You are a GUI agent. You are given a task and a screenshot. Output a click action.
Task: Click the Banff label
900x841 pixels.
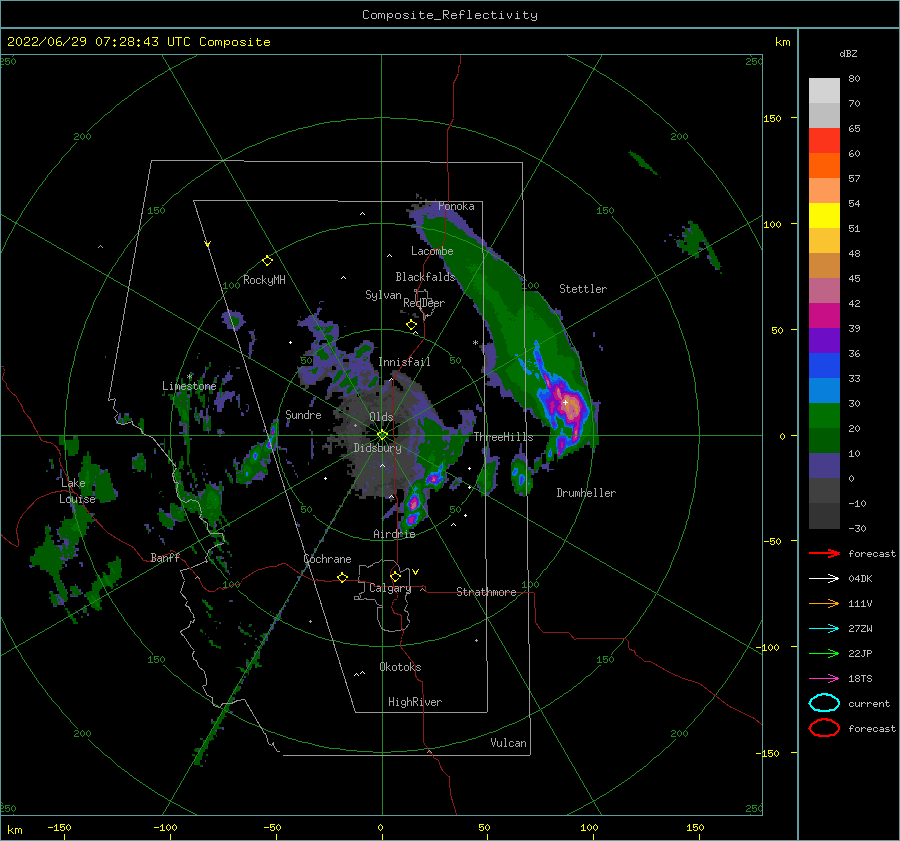coord(165,557)
